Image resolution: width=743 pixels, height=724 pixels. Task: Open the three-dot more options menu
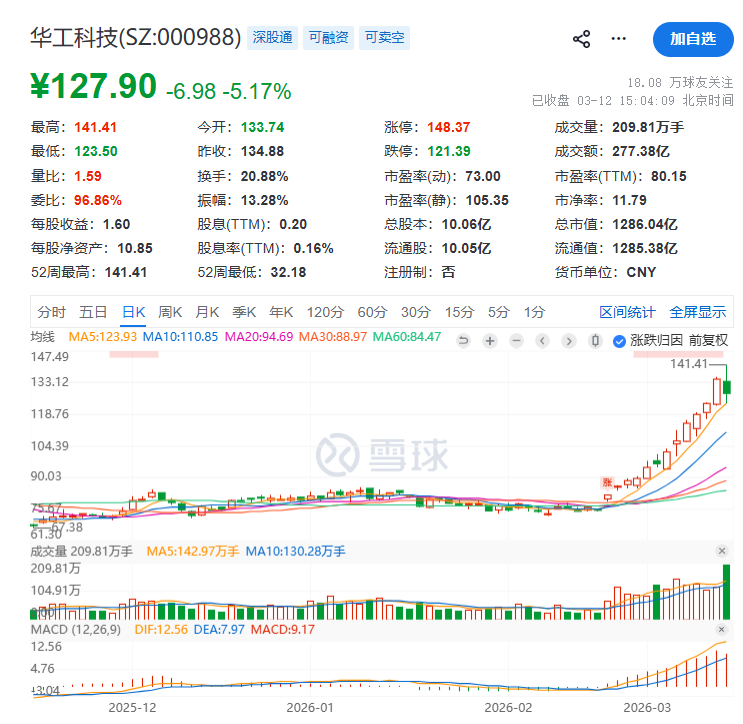[x=618, y=39]
